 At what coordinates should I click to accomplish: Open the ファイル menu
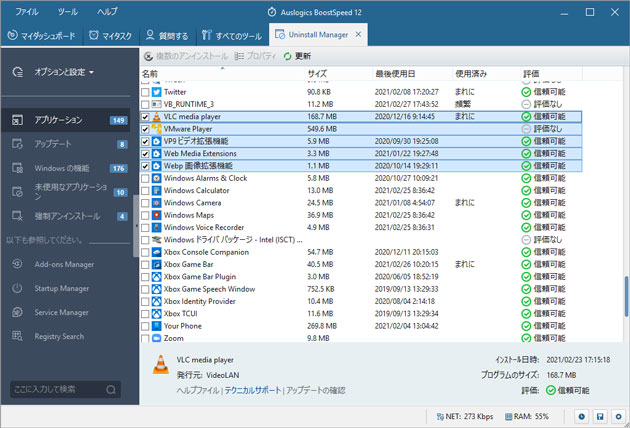[27, 11]
